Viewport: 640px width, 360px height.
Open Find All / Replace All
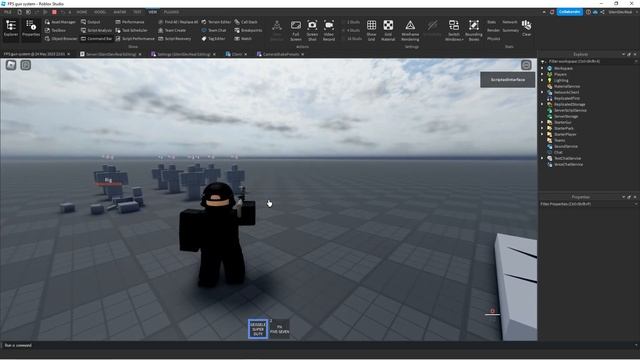click(x=178, y=22)
